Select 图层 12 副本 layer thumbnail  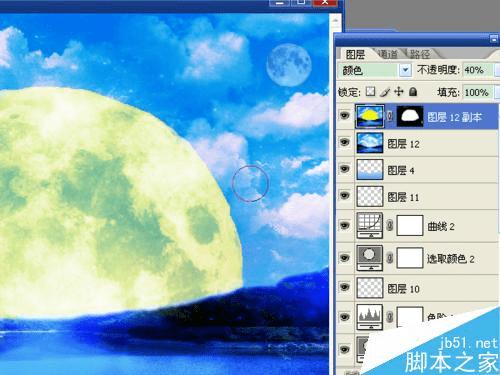tap(369, 116)
